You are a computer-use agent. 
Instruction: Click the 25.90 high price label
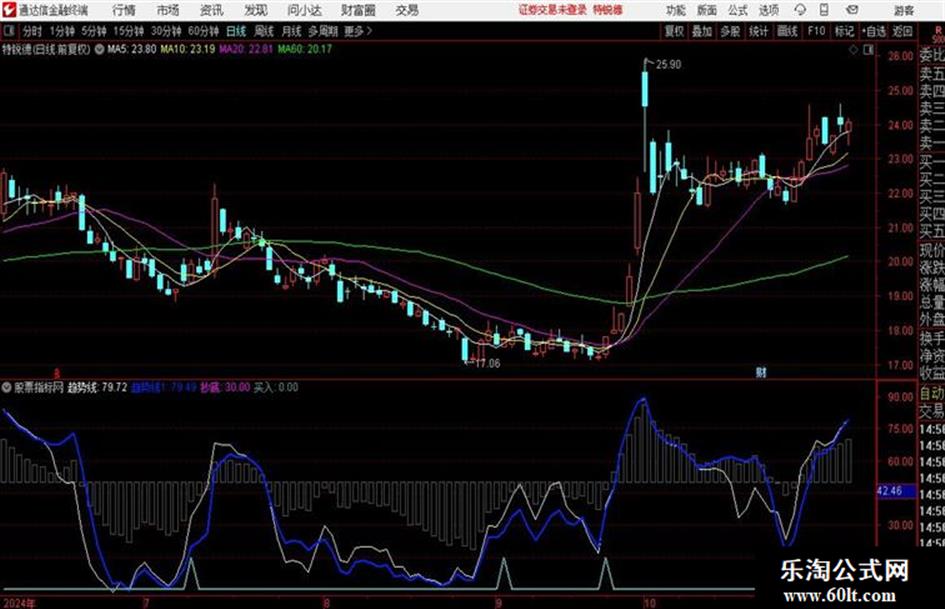tap(668, 65)
